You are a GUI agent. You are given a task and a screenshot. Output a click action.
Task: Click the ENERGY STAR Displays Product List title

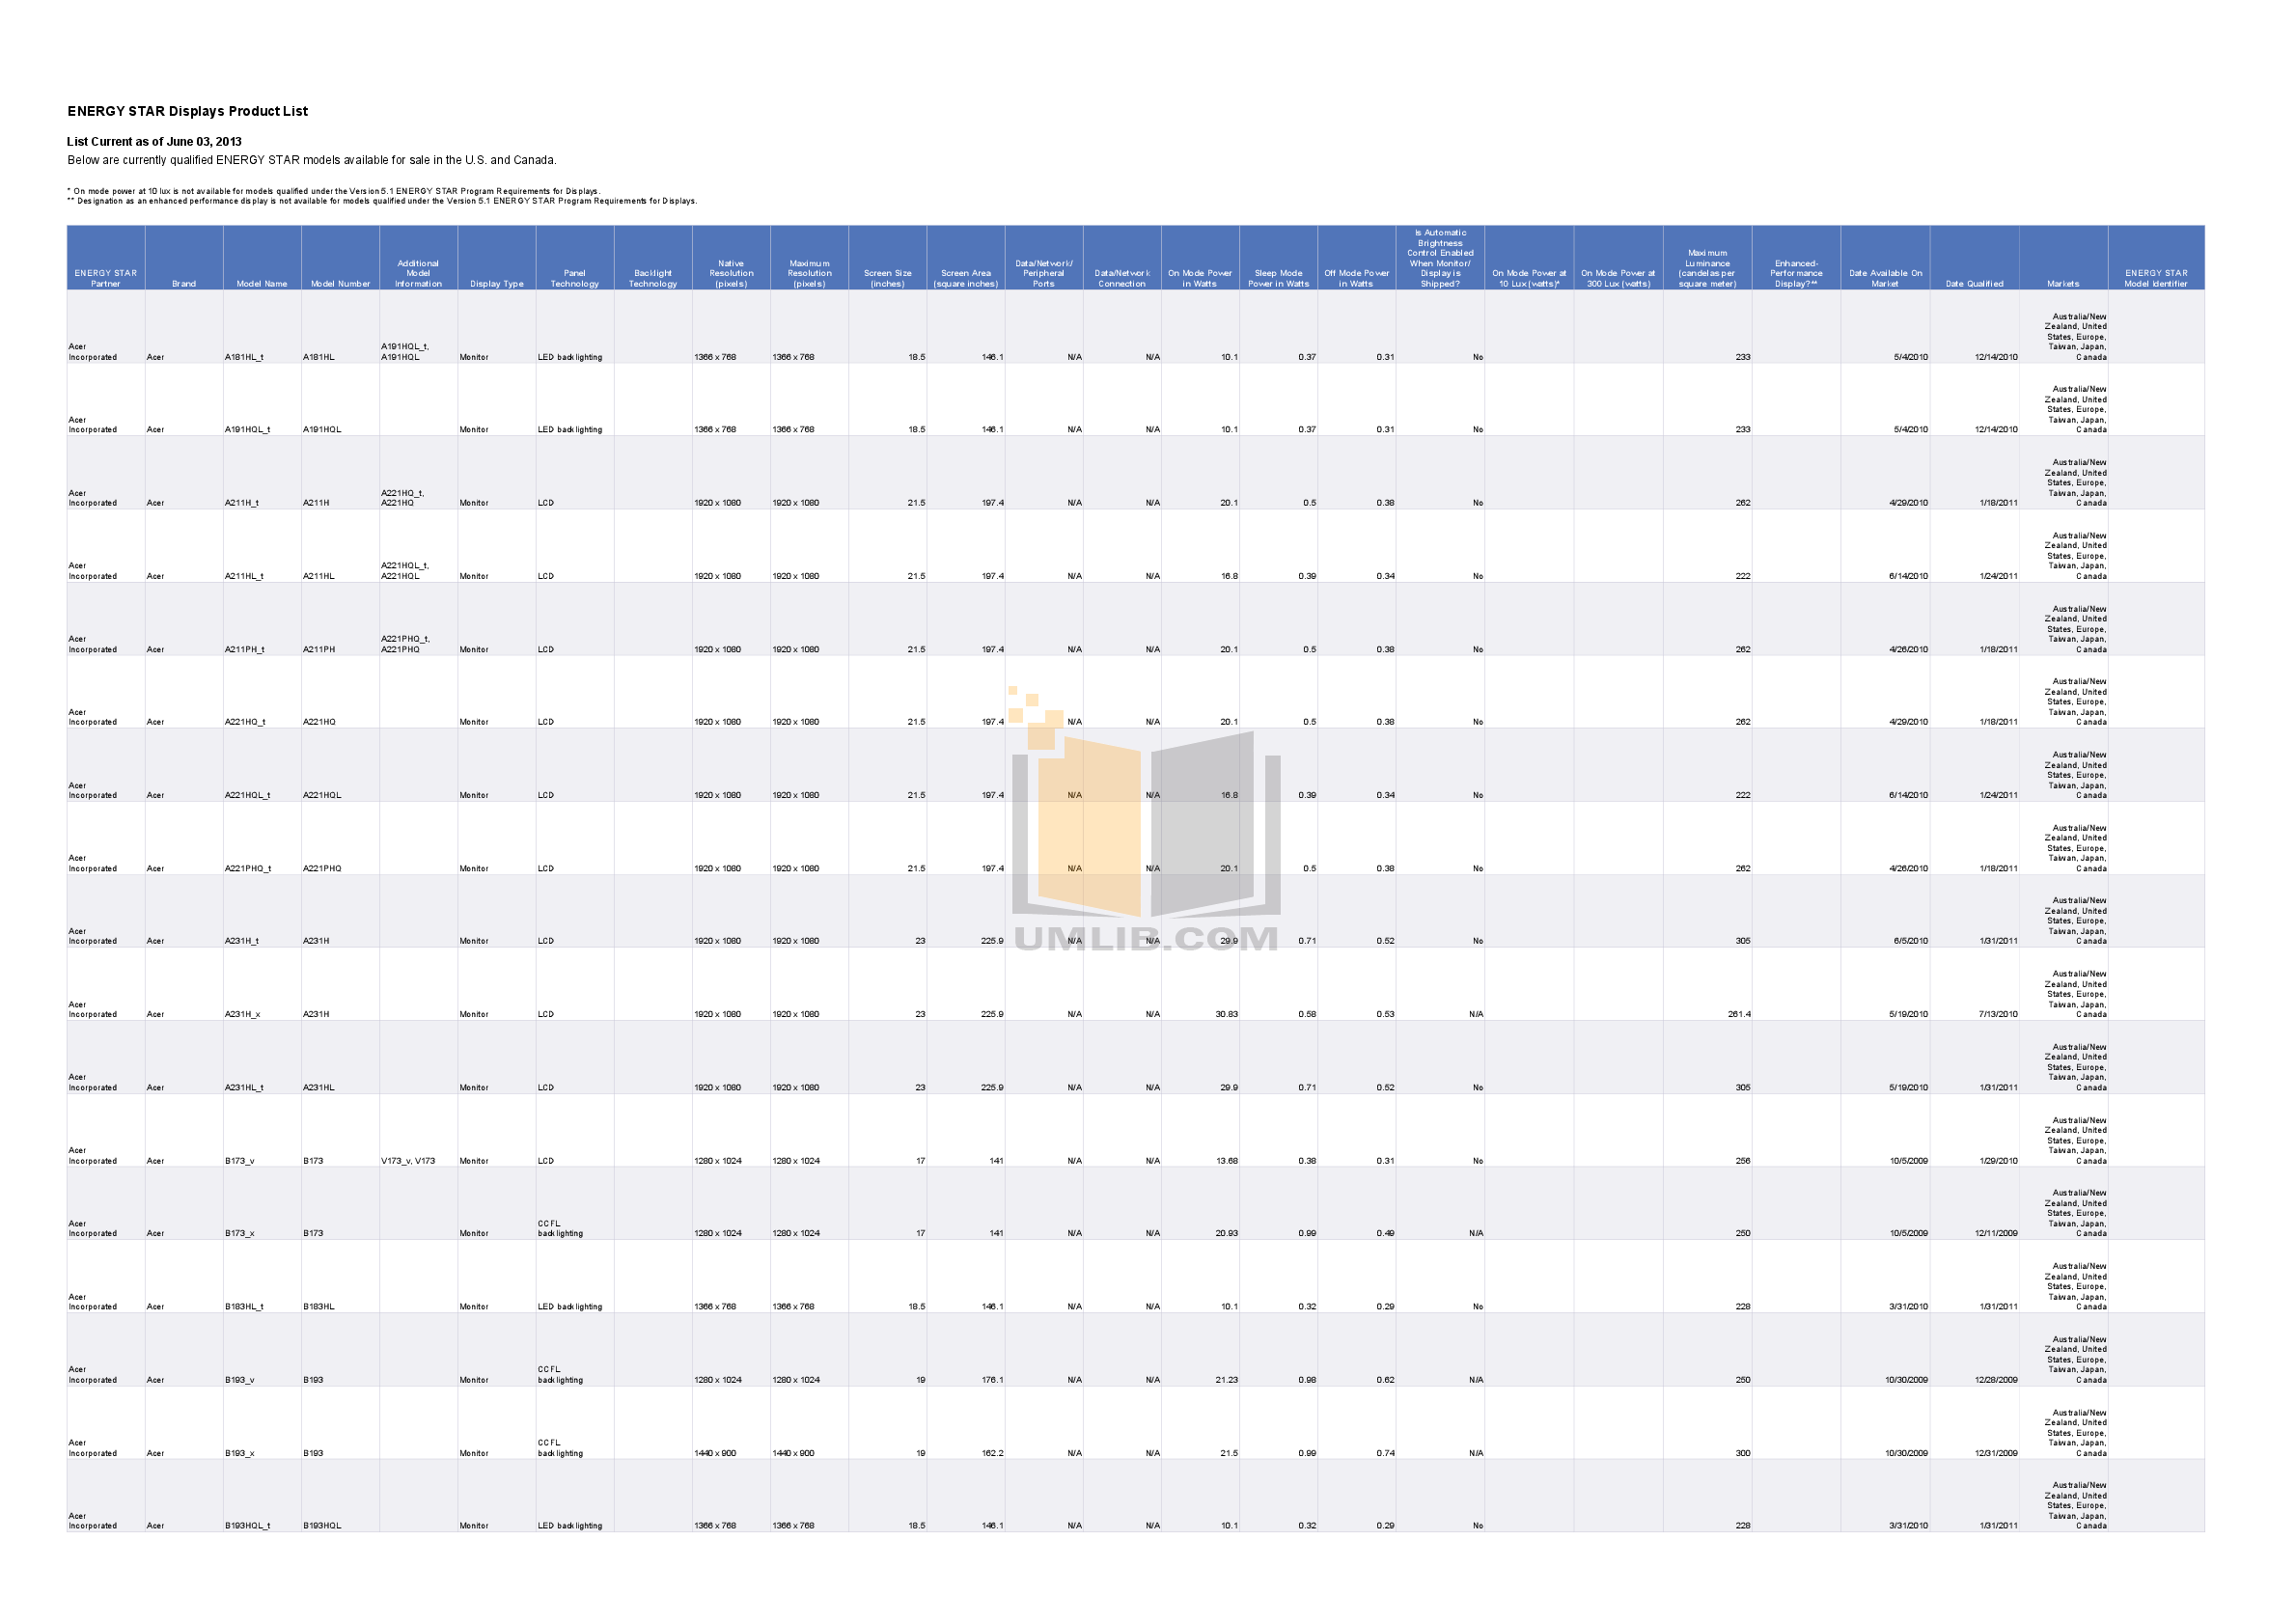tap(187, 111)
